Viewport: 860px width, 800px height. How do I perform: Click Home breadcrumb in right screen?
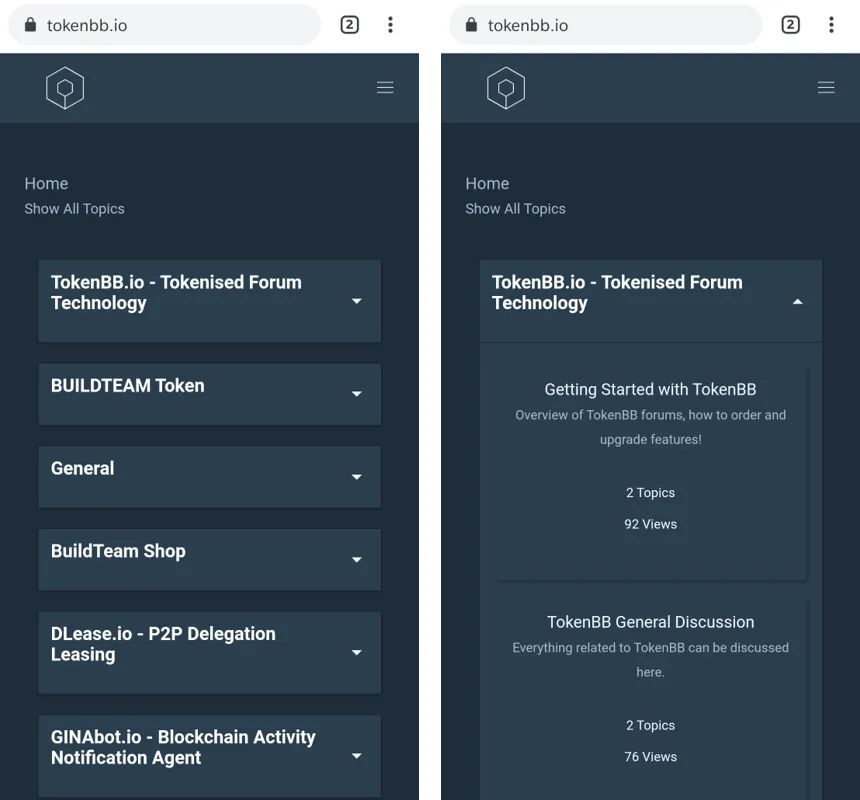(487, 183)
